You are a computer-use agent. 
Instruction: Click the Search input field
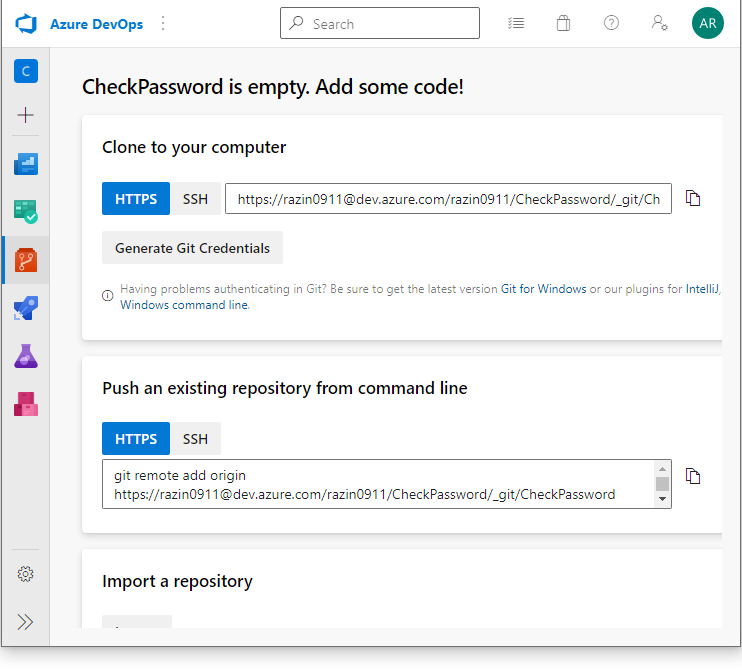380,23
